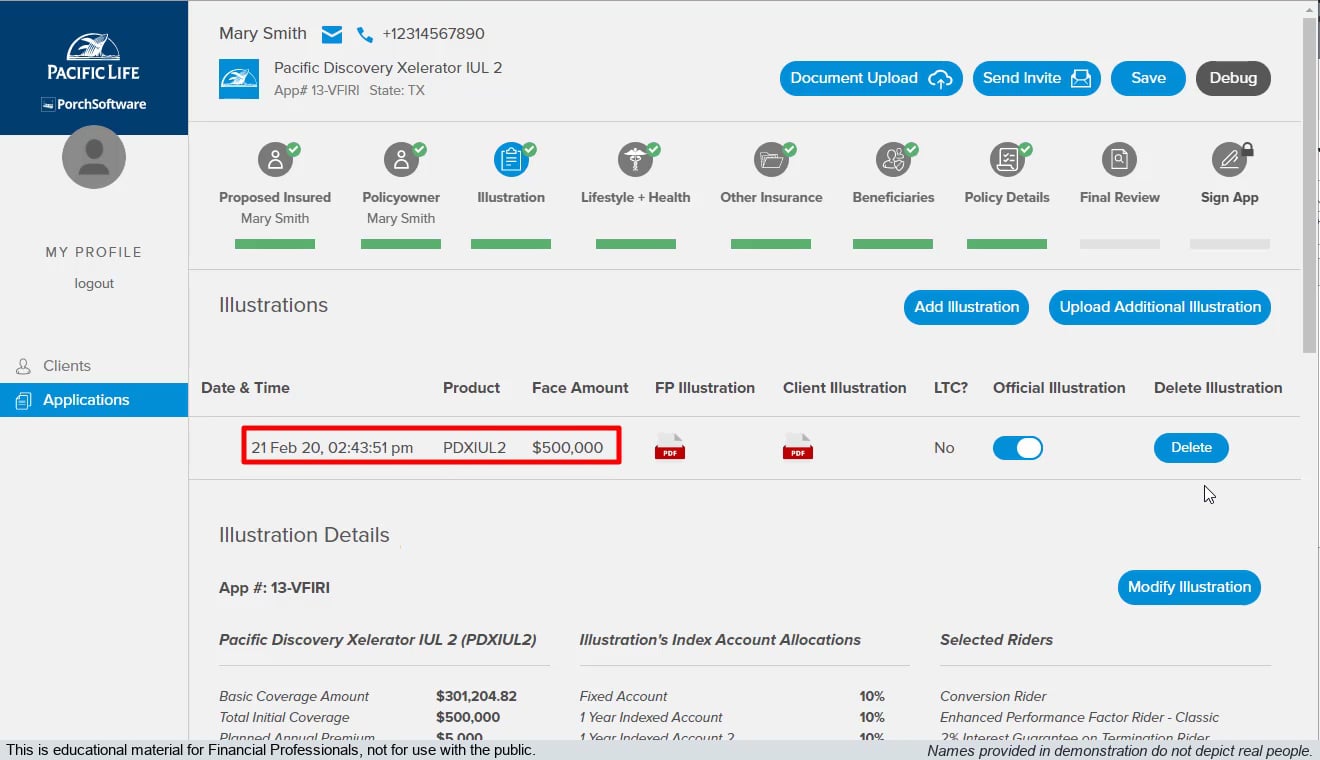Click the date 21 Feb 20, 02:43:51 pm
This screenshot has height=760, width=1320.
point(332,447)
